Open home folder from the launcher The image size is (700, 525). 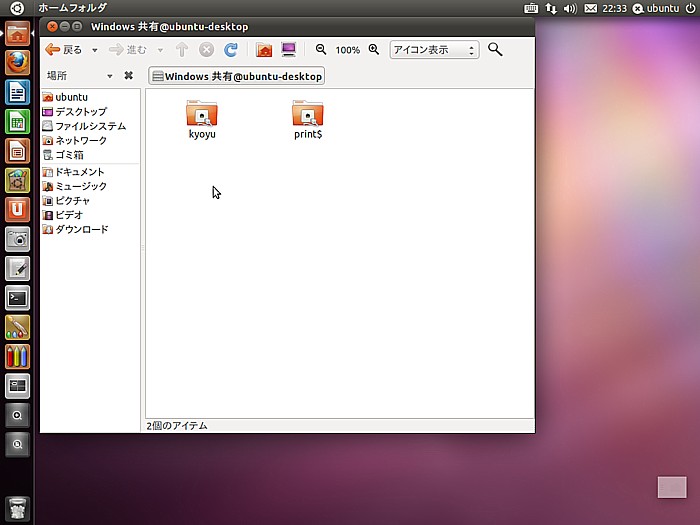17,33
